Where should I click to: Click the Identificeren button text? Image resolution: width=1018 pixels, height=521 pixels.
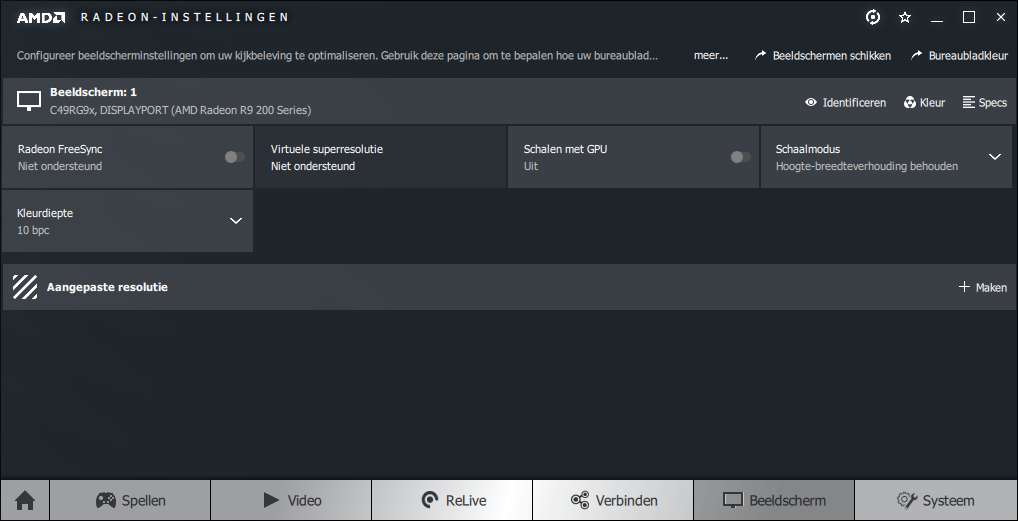(854, 102)
